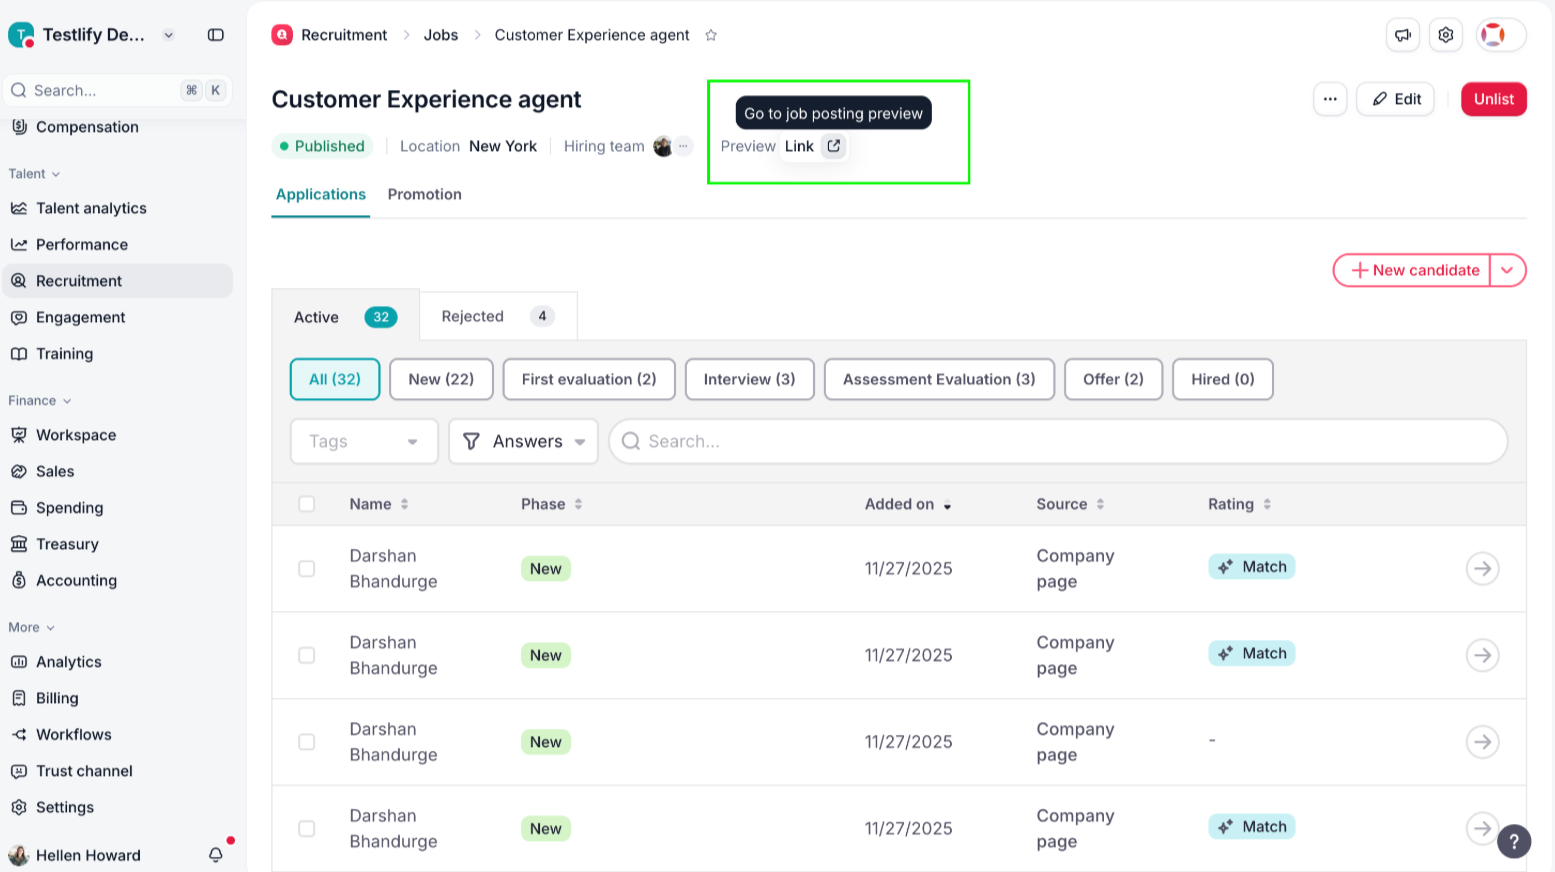Open the more options ellipsis button
The image size is (1555, 872).
pos(1330,99)
